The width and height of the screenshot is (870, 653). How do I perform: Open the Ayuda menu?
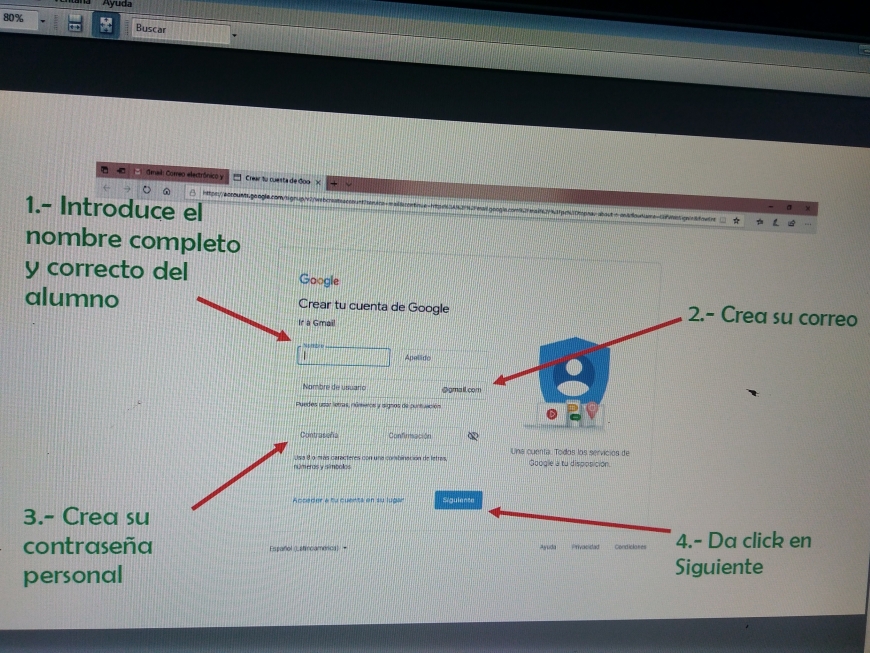117,3
